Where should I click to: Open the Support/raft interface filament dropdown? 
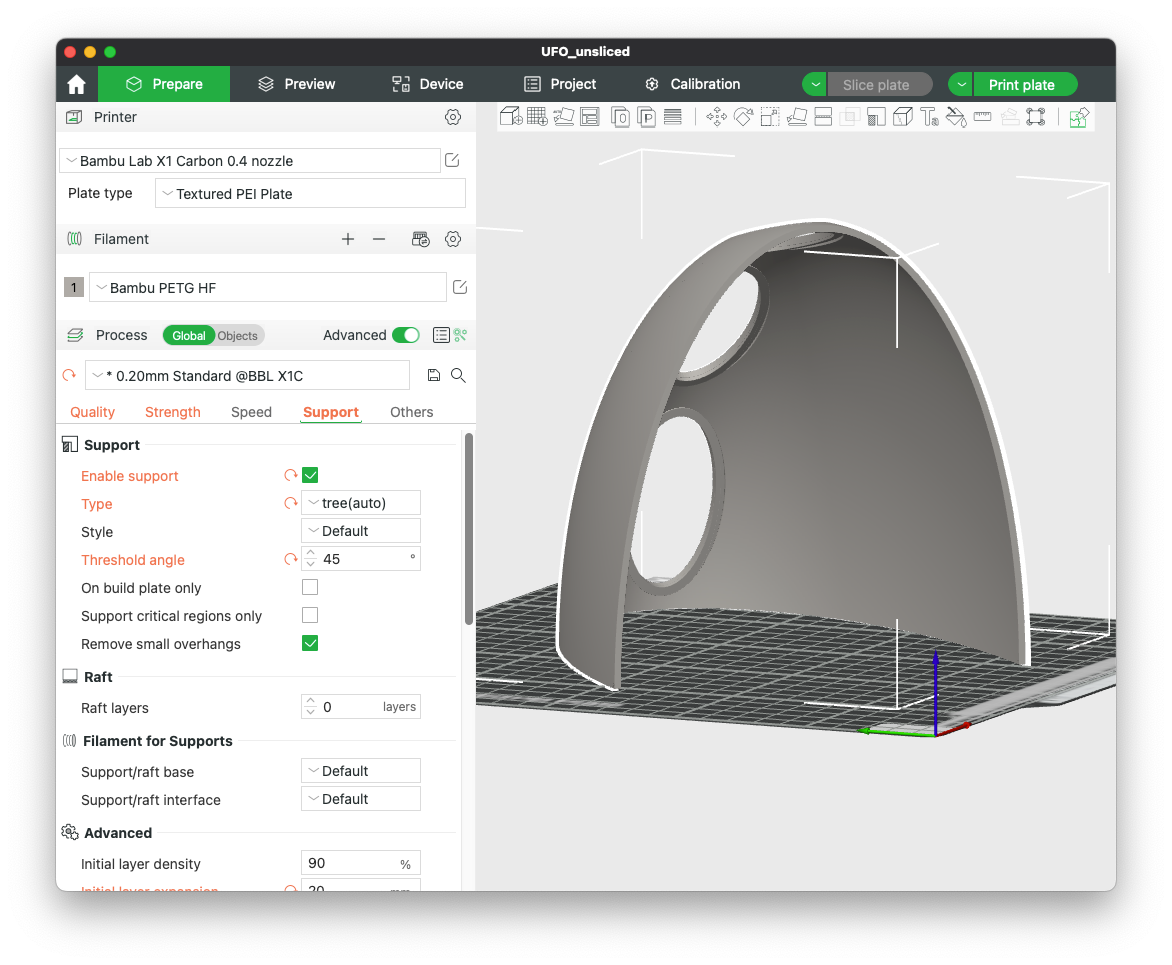click(361, 799)
